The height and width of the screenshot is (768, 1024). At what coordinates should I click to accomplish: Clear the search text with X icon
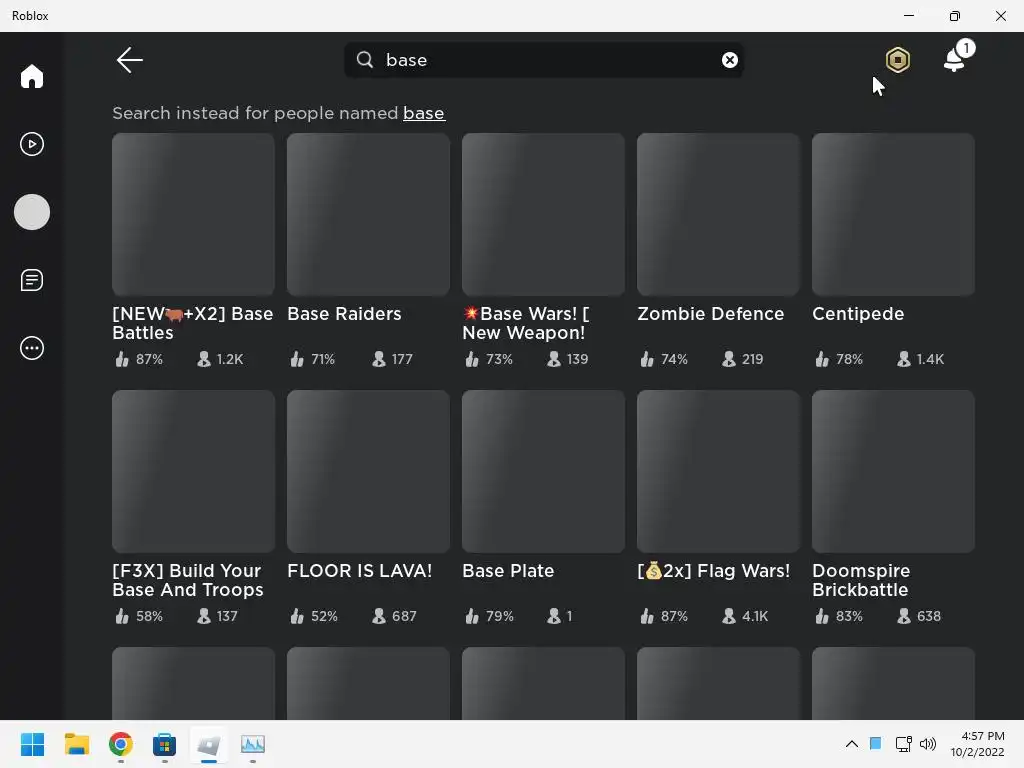pos(729,60)
